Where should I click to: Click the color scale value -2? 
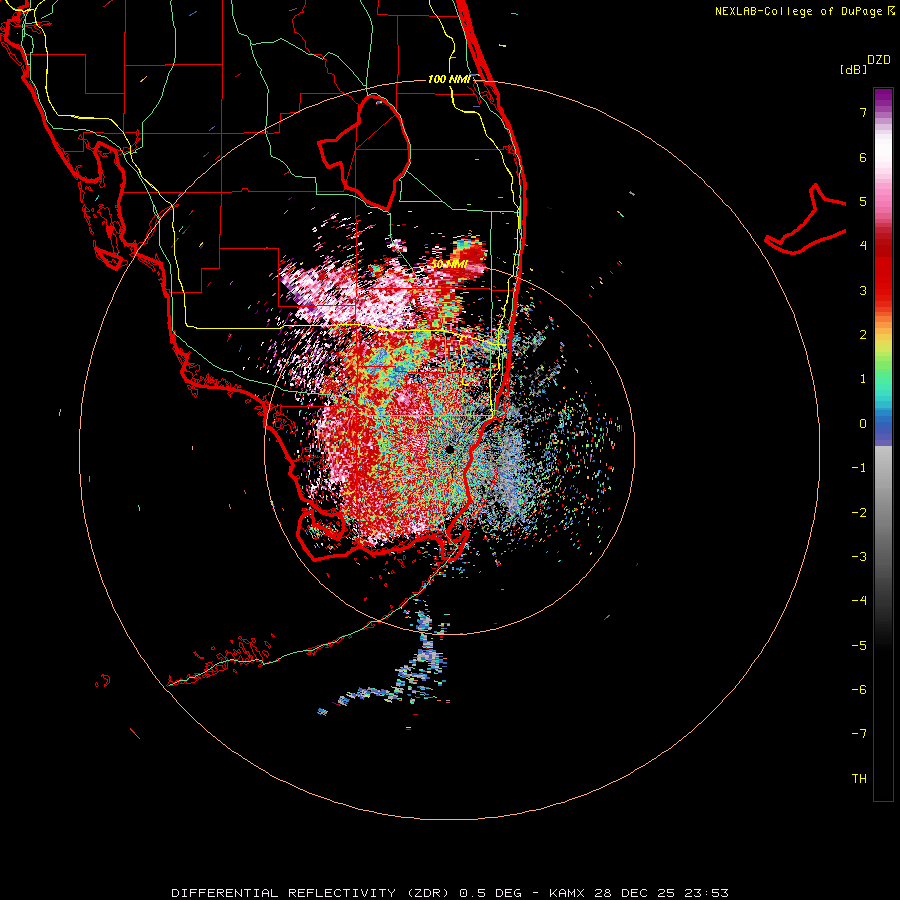tap(859, 513)
